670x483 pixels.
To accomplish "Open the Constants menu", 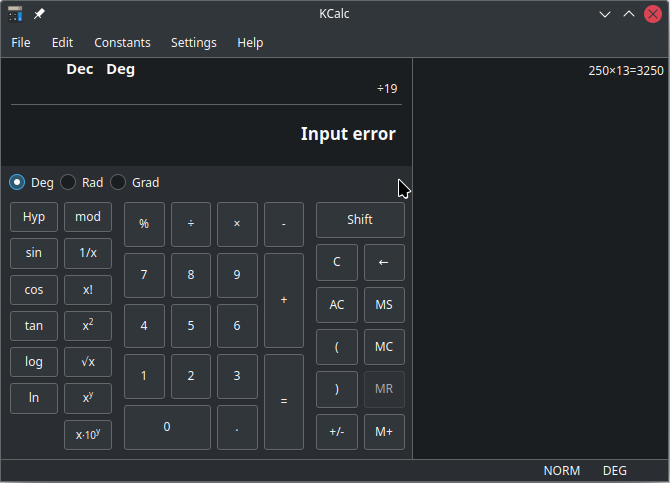I will [122, 42].
